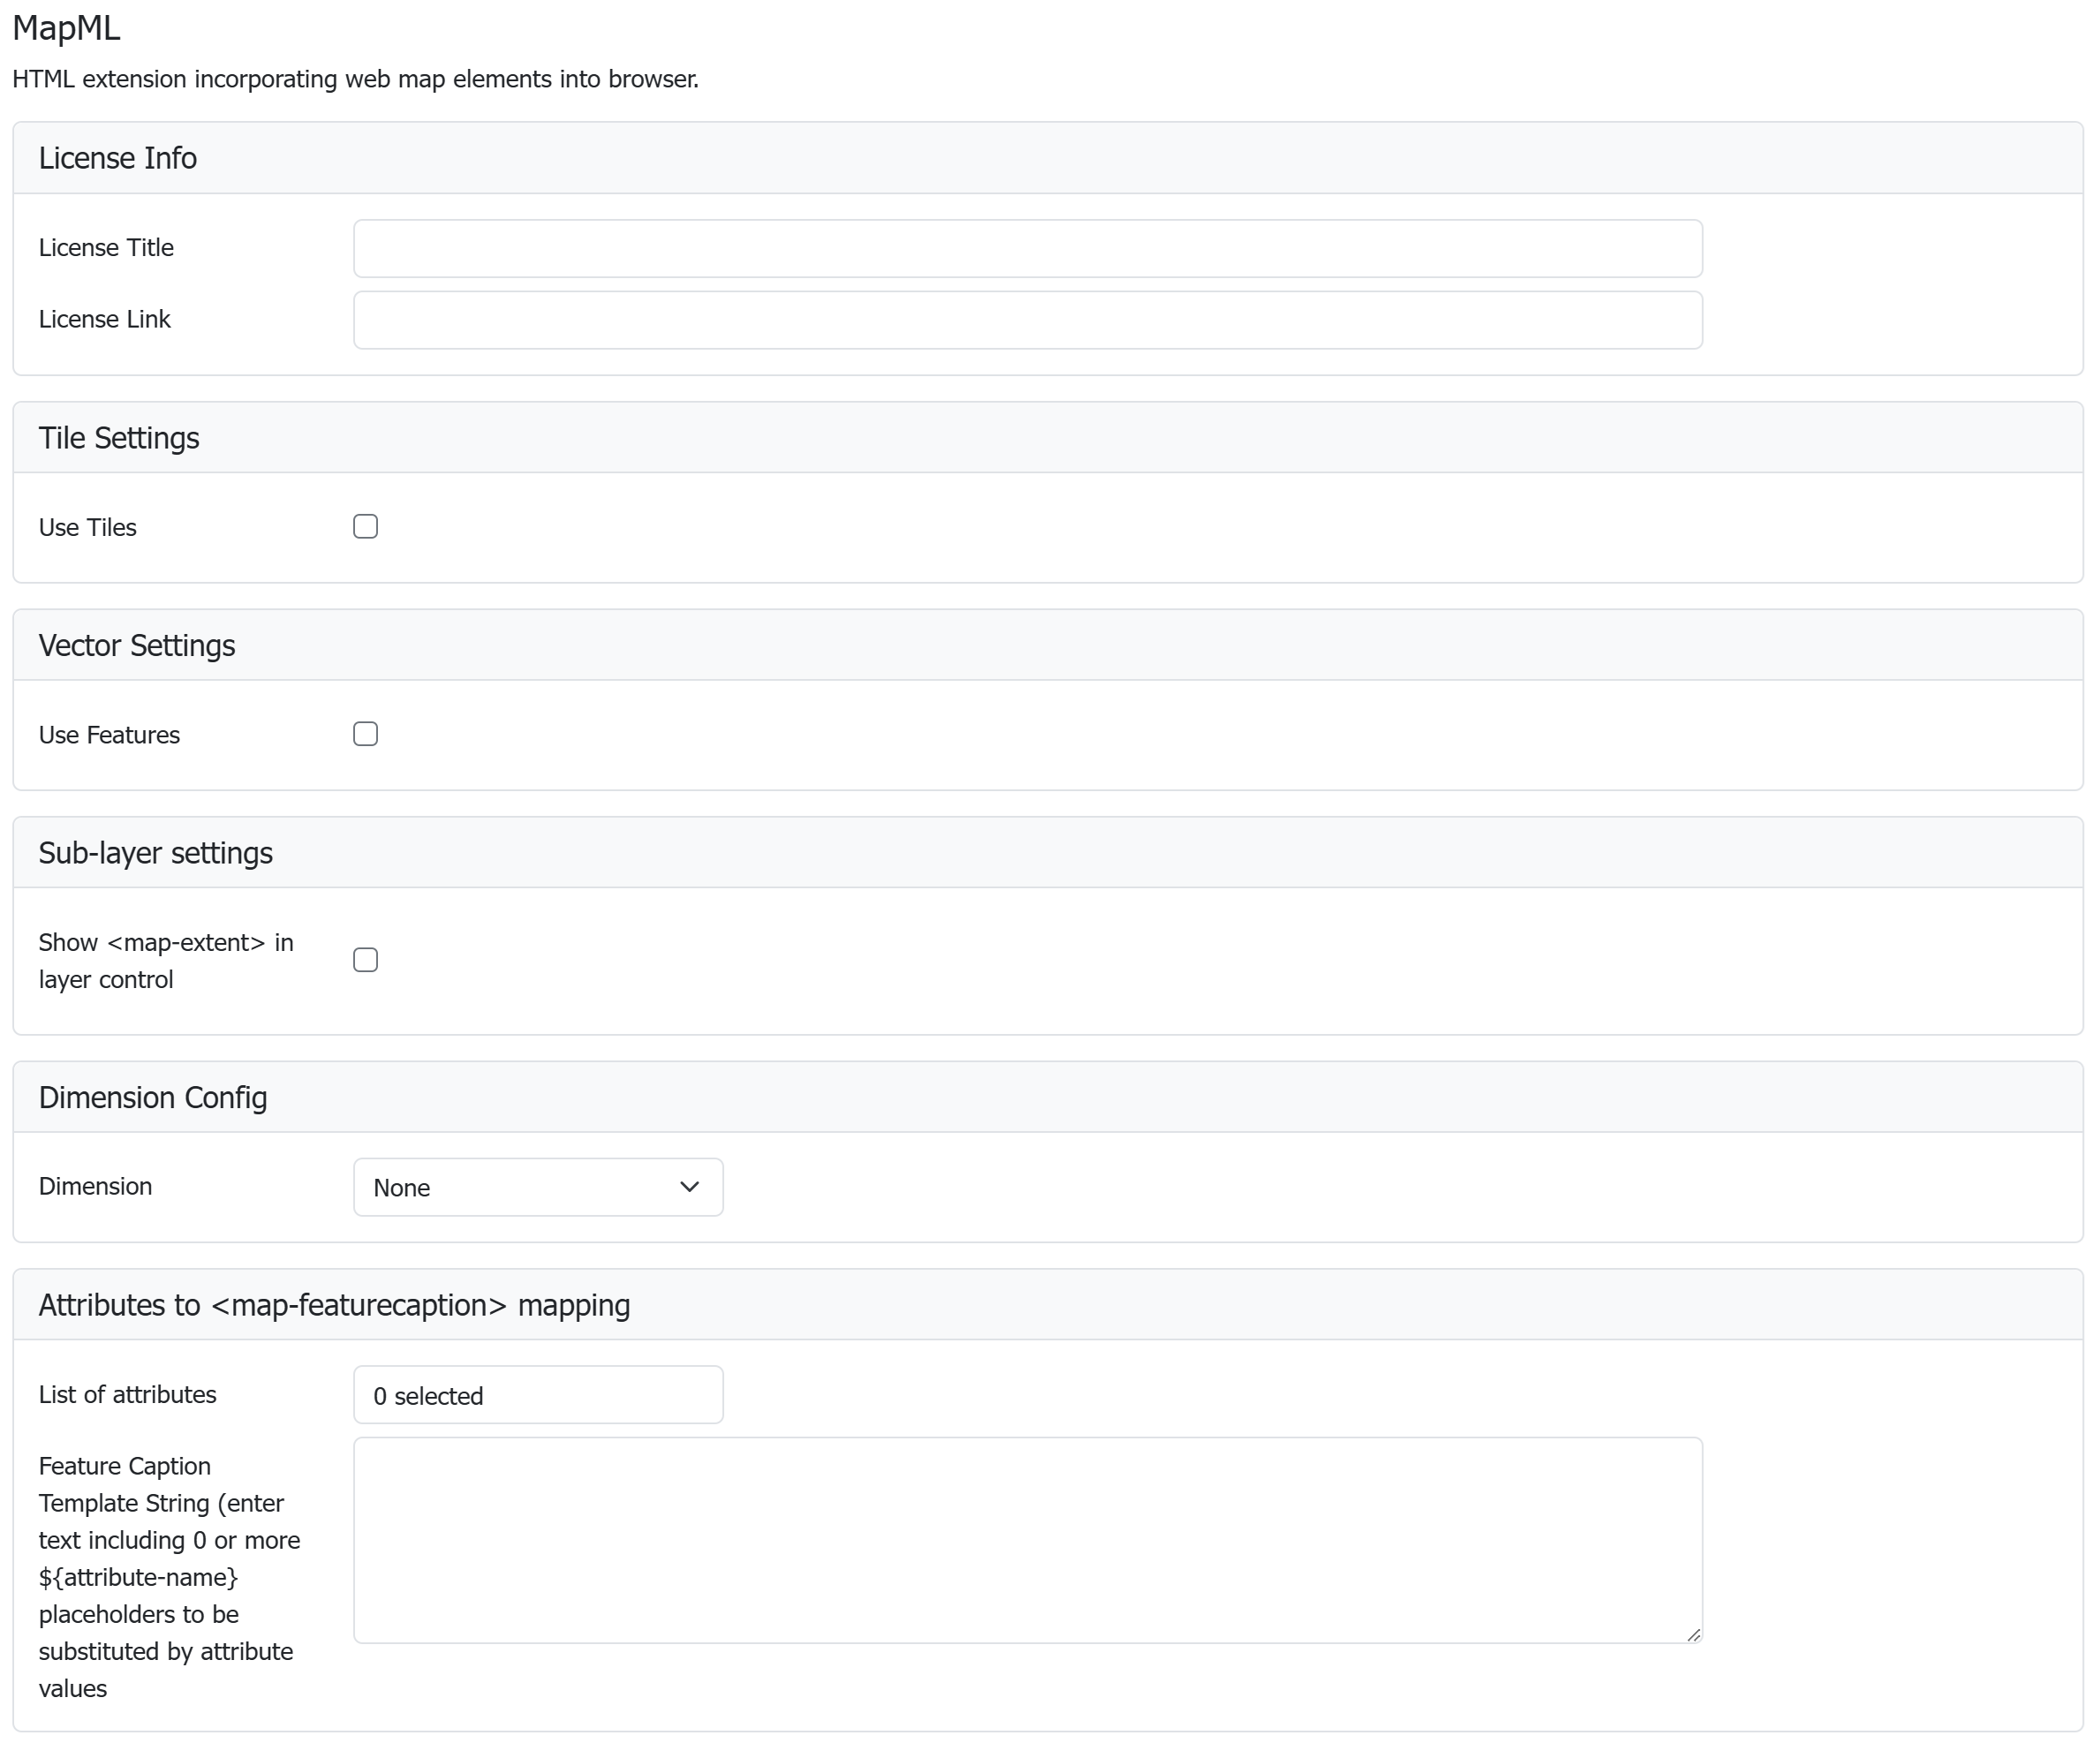
Task: Click the MapML page title
Action: point(66,28)
